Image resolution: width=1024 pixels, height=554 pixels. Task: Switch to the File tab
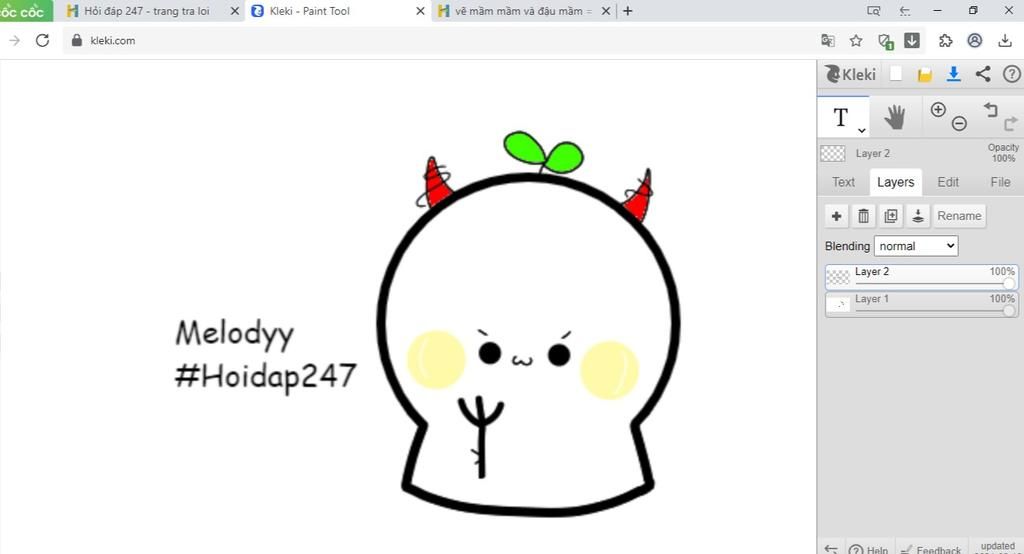coord(1000,182)
